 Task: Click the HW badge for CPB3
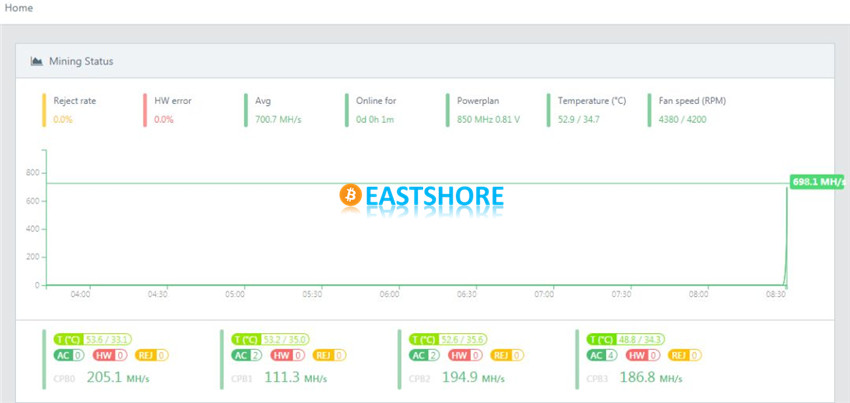pos(643,356)
